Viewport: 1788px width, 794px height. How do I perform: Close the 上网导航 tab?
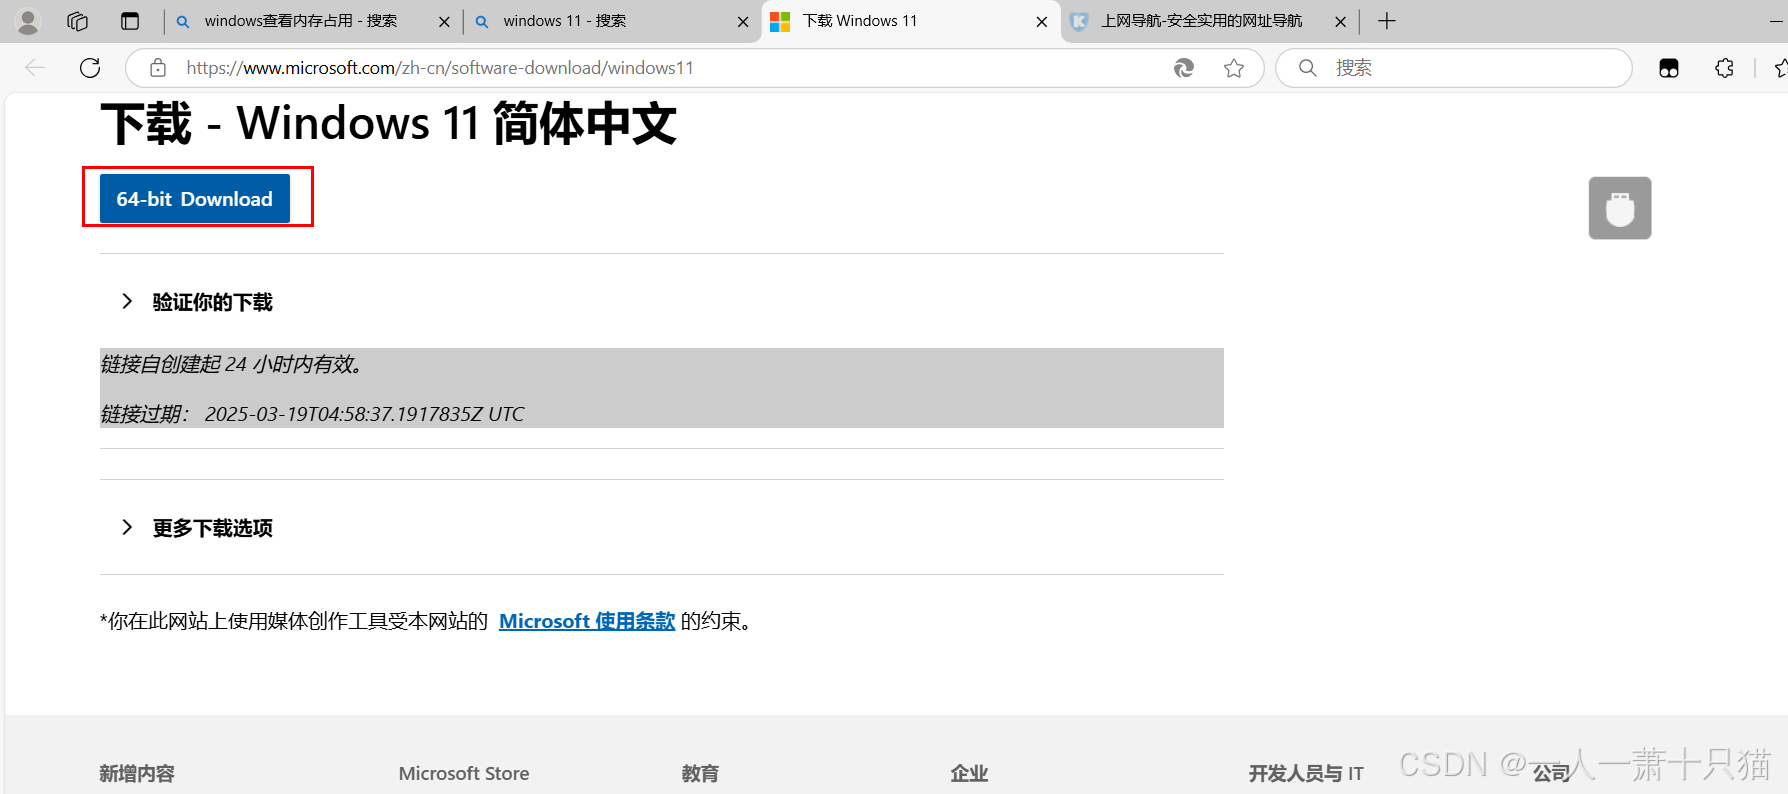pos(1341,21)
